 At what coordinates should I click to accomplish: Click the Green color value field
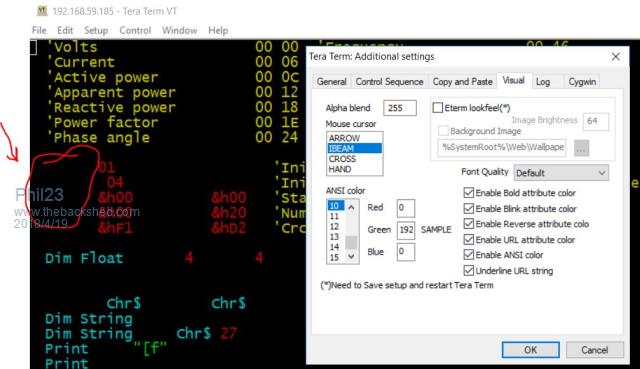point(406,230)
